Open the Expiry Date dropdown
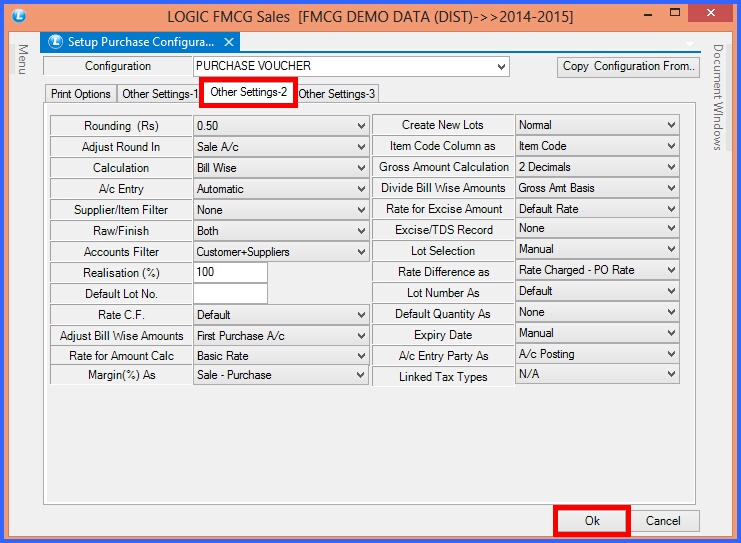The image size is (741, 543). [x=597, y=333]
